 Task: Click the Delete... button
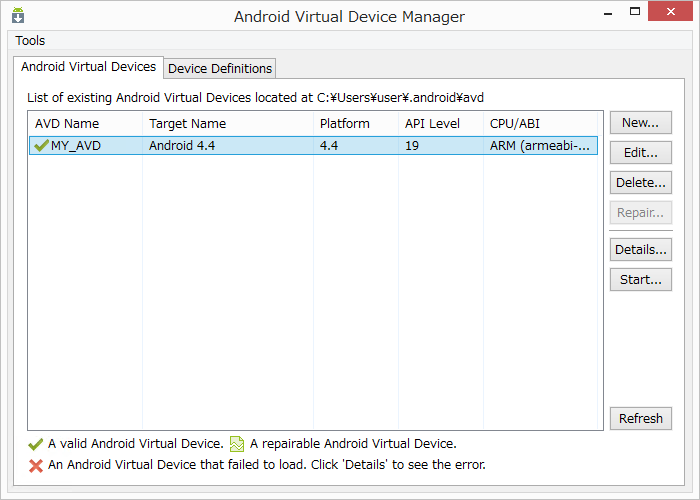click(641, 183)
